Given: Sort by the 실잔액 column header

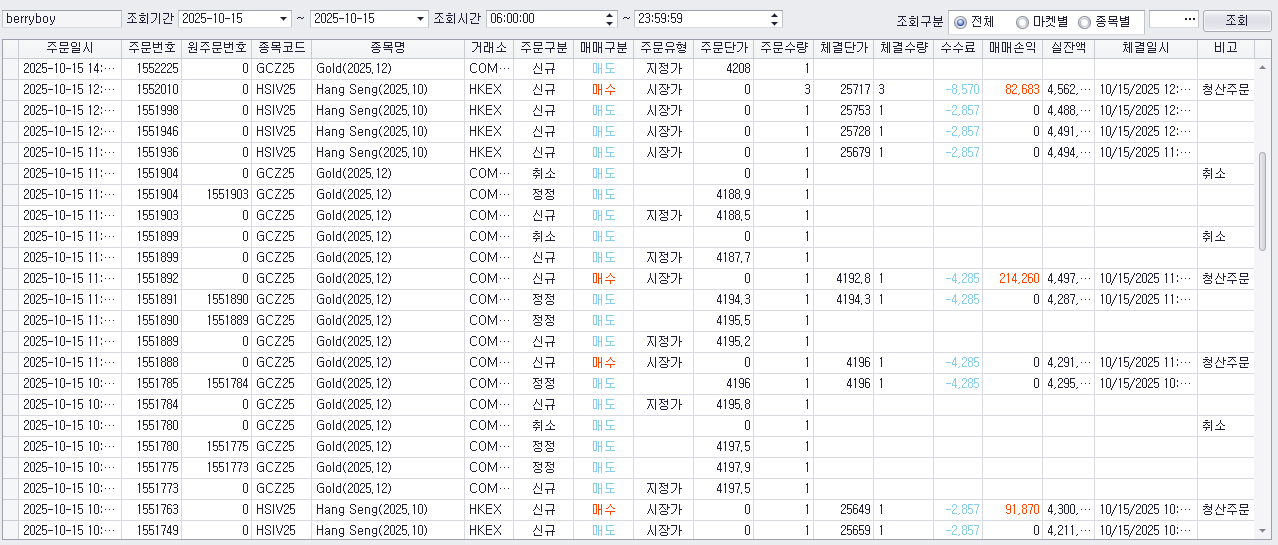Looking at the screenshot, I should [x=1068, y=48].
